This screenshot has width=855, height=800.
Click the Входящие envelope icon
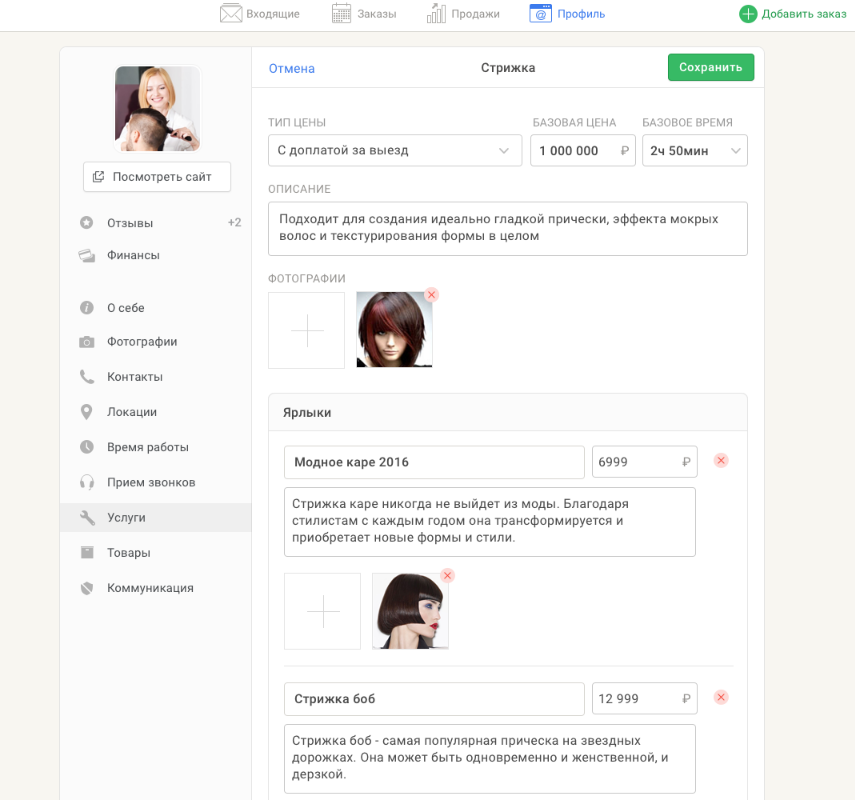point(231,13)
